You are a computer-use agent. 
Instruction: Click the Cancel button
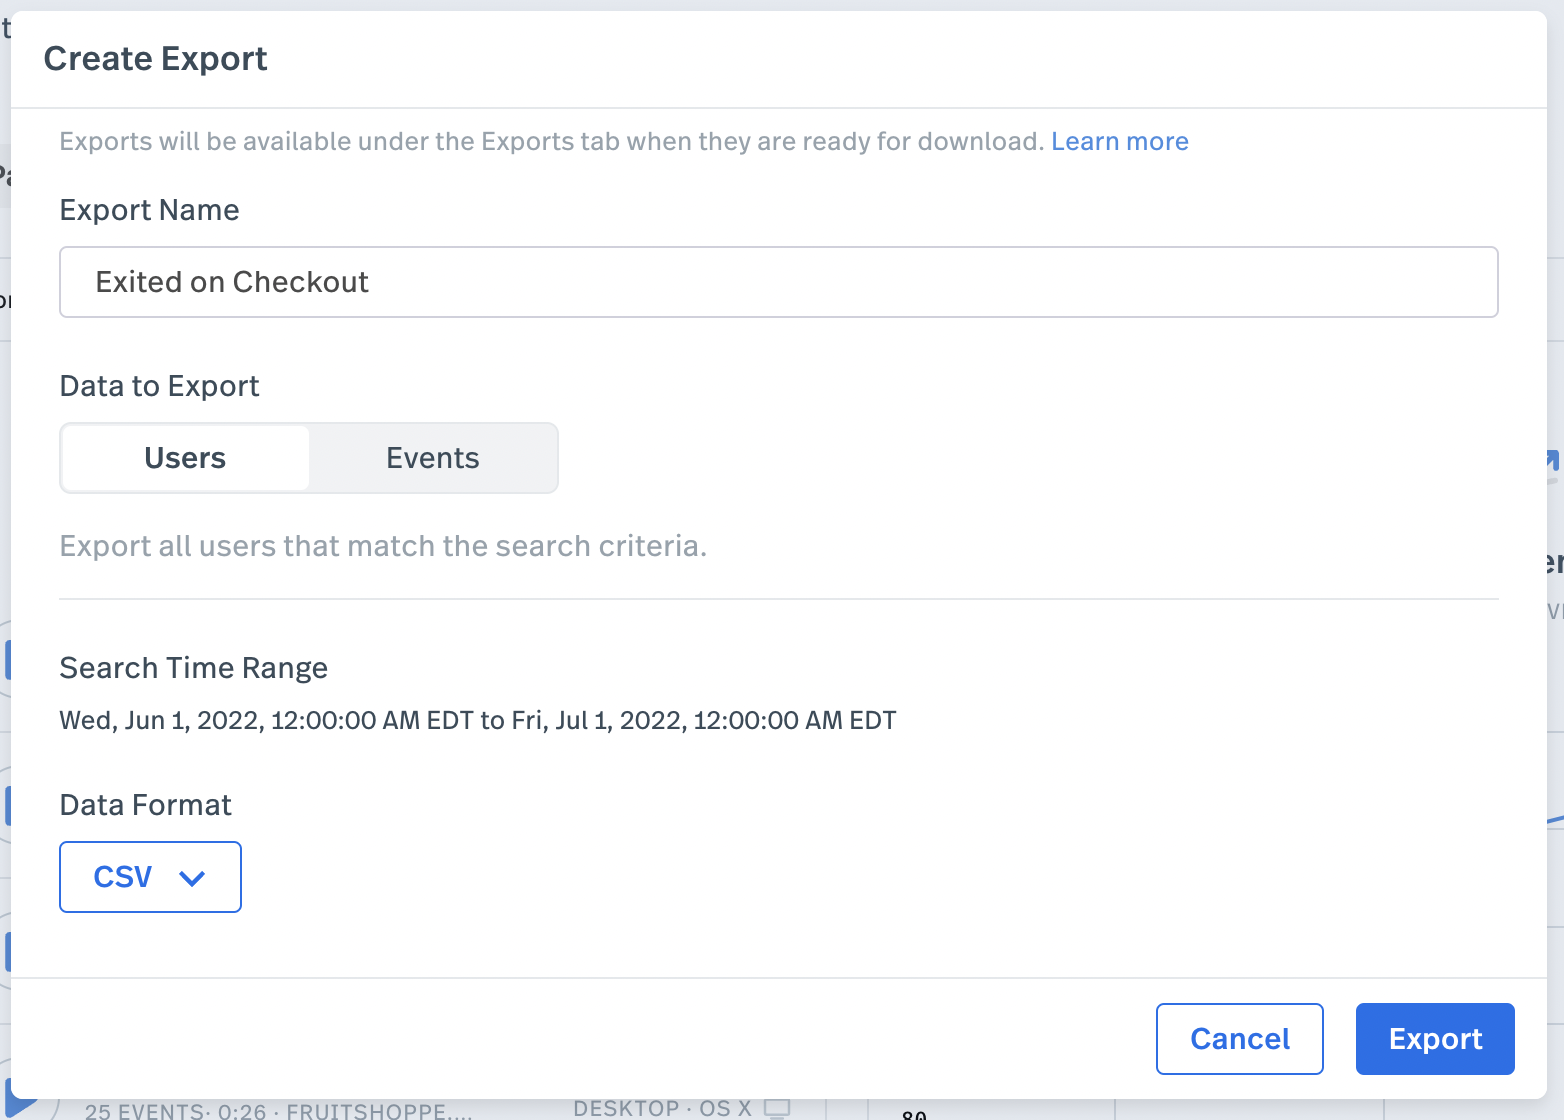(x=1239, y=1039)
